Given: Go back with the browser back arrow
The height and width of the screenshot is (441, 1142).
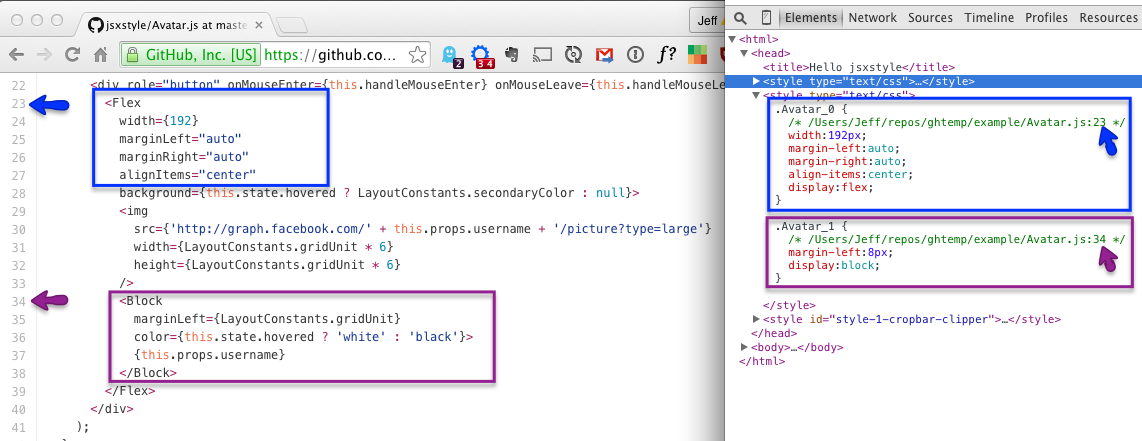Looking at the screenshot, I should pos(16,55).
